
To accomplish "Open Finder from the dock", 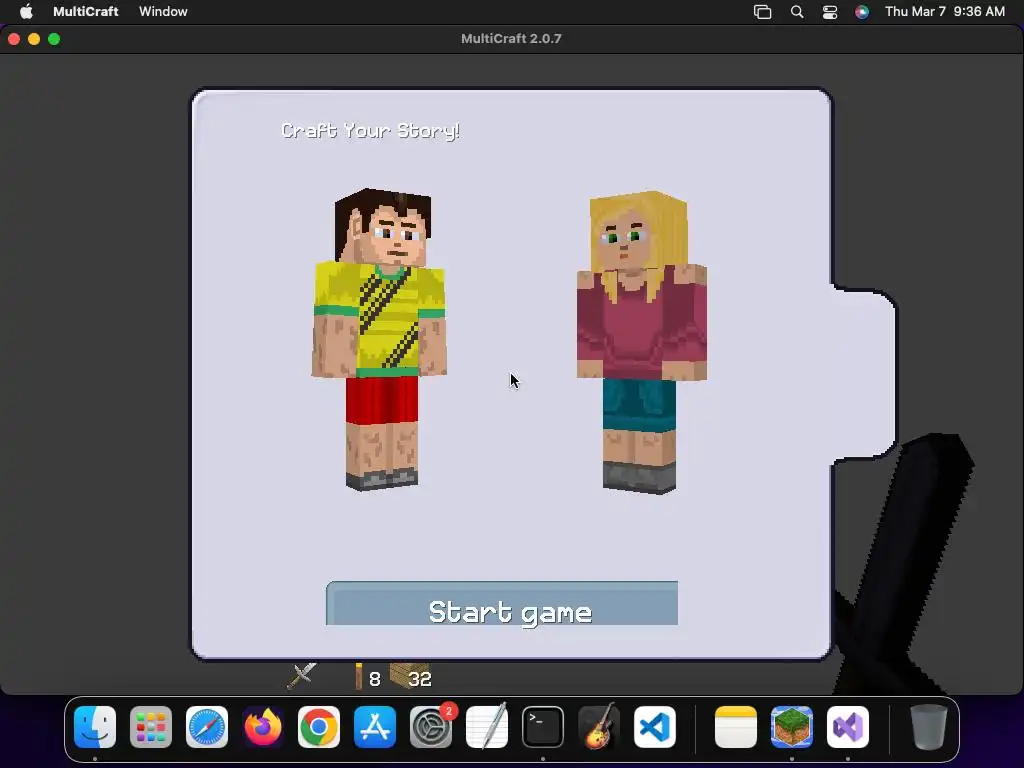I will (x=95, y=727).
